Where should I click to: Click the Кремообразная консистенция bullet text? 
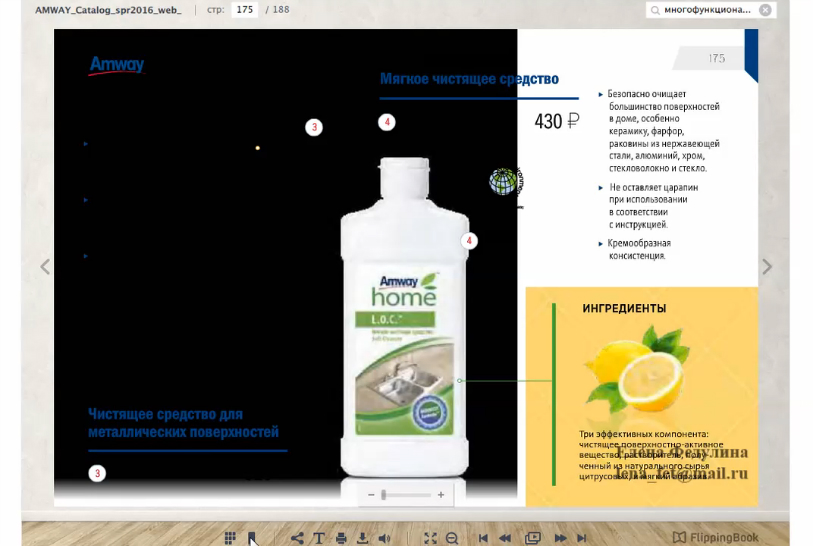point(639,249)
